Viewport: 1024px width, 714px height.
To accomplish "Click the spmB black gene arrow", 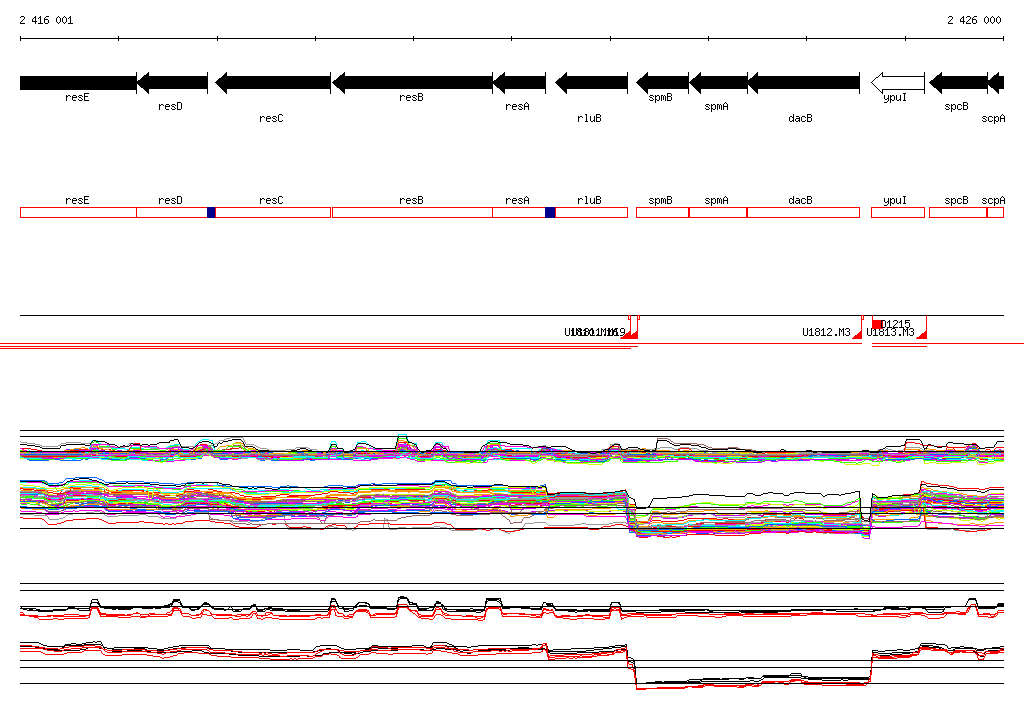I will click(x=662, y=82).
